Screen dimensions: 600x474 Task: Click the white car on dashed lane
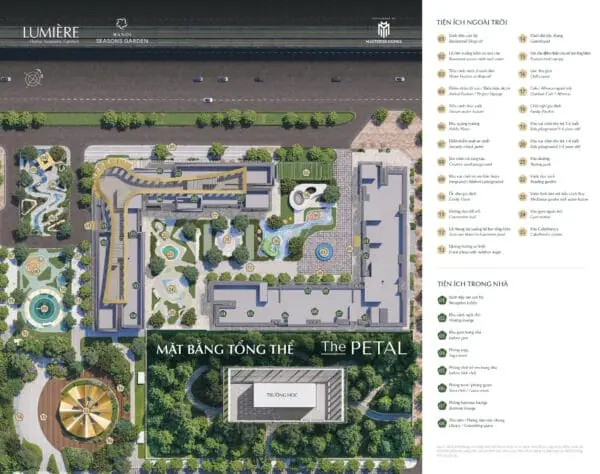click(208, 100)
